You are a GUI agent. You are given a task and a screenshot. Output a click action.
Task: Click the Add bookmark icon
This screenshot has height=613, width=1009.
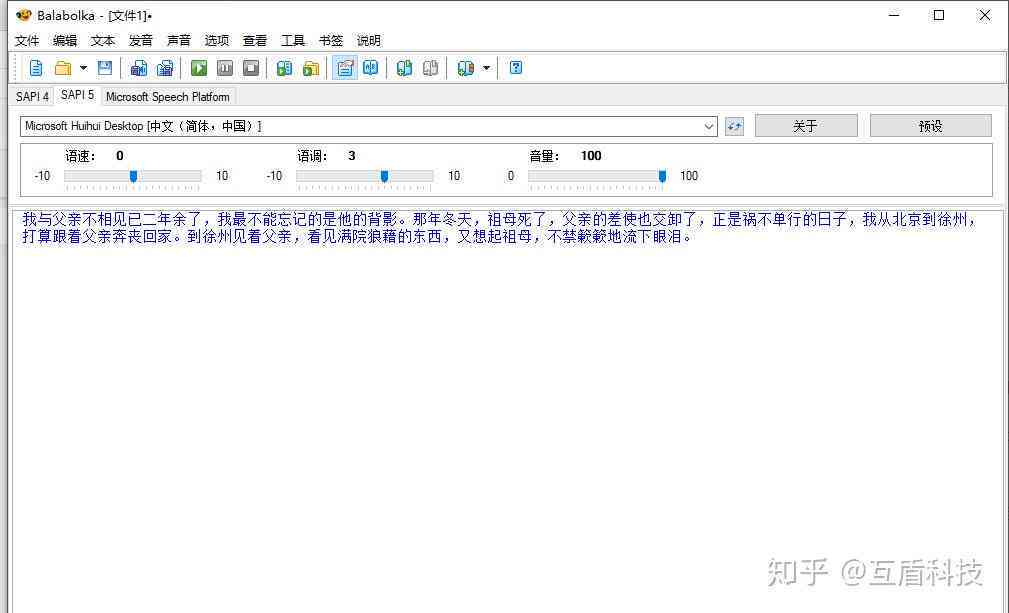[x=404, y=68]
